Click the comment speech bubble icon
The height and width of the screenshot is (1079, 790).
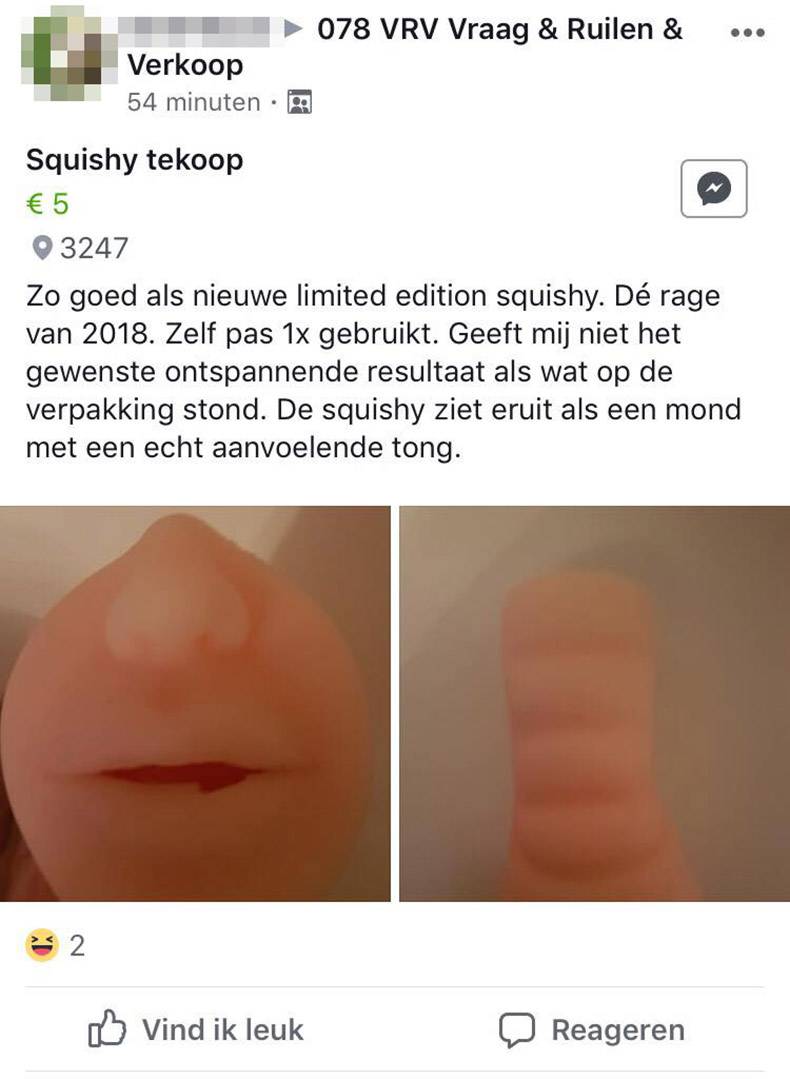pos(517,1030)
